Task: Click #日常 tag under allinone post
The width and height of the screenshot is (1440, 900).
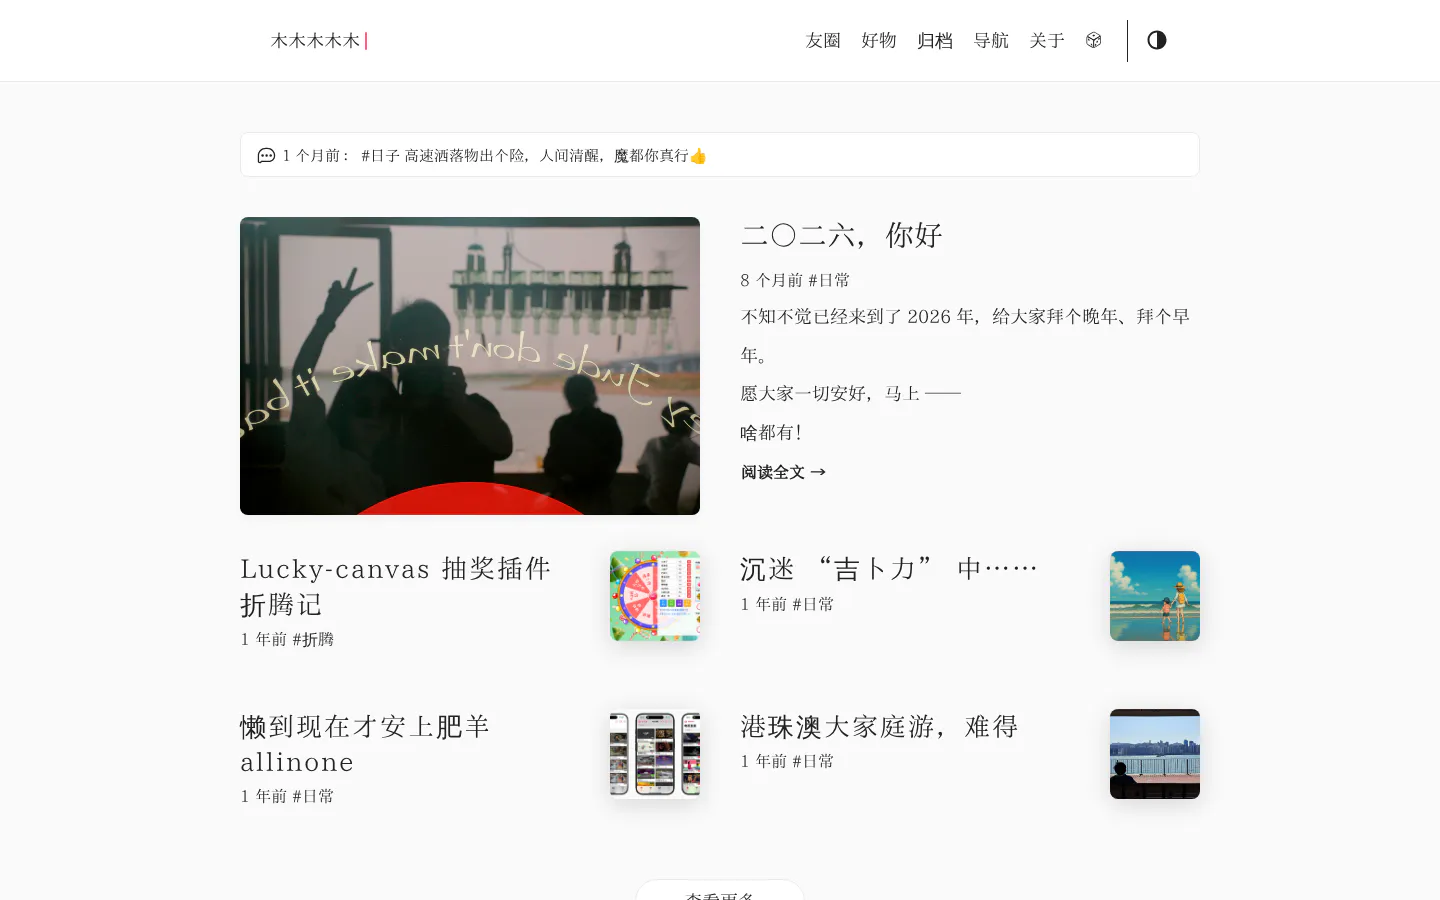Action: [x=313, y=796]
